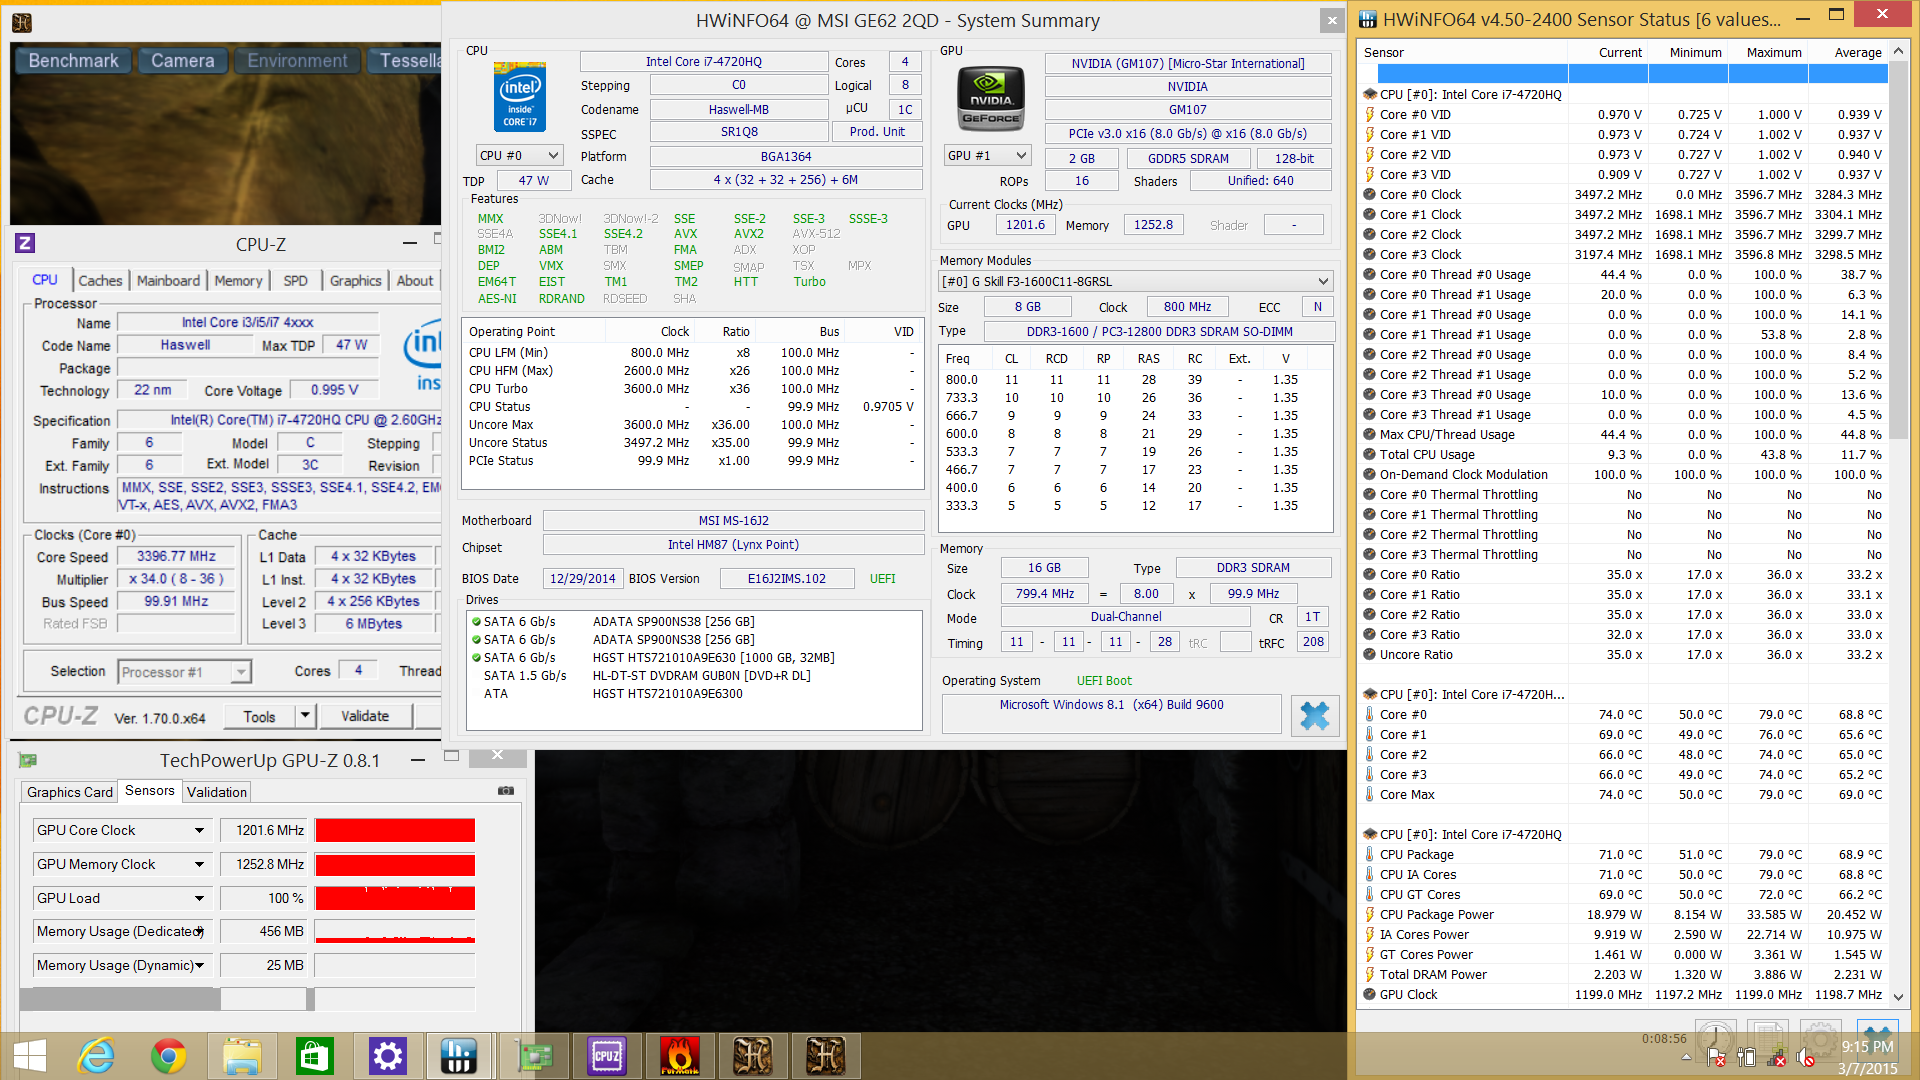Click the CPU-Z Tools button
The image size is (1920, 1080).
tap(259, 716)
